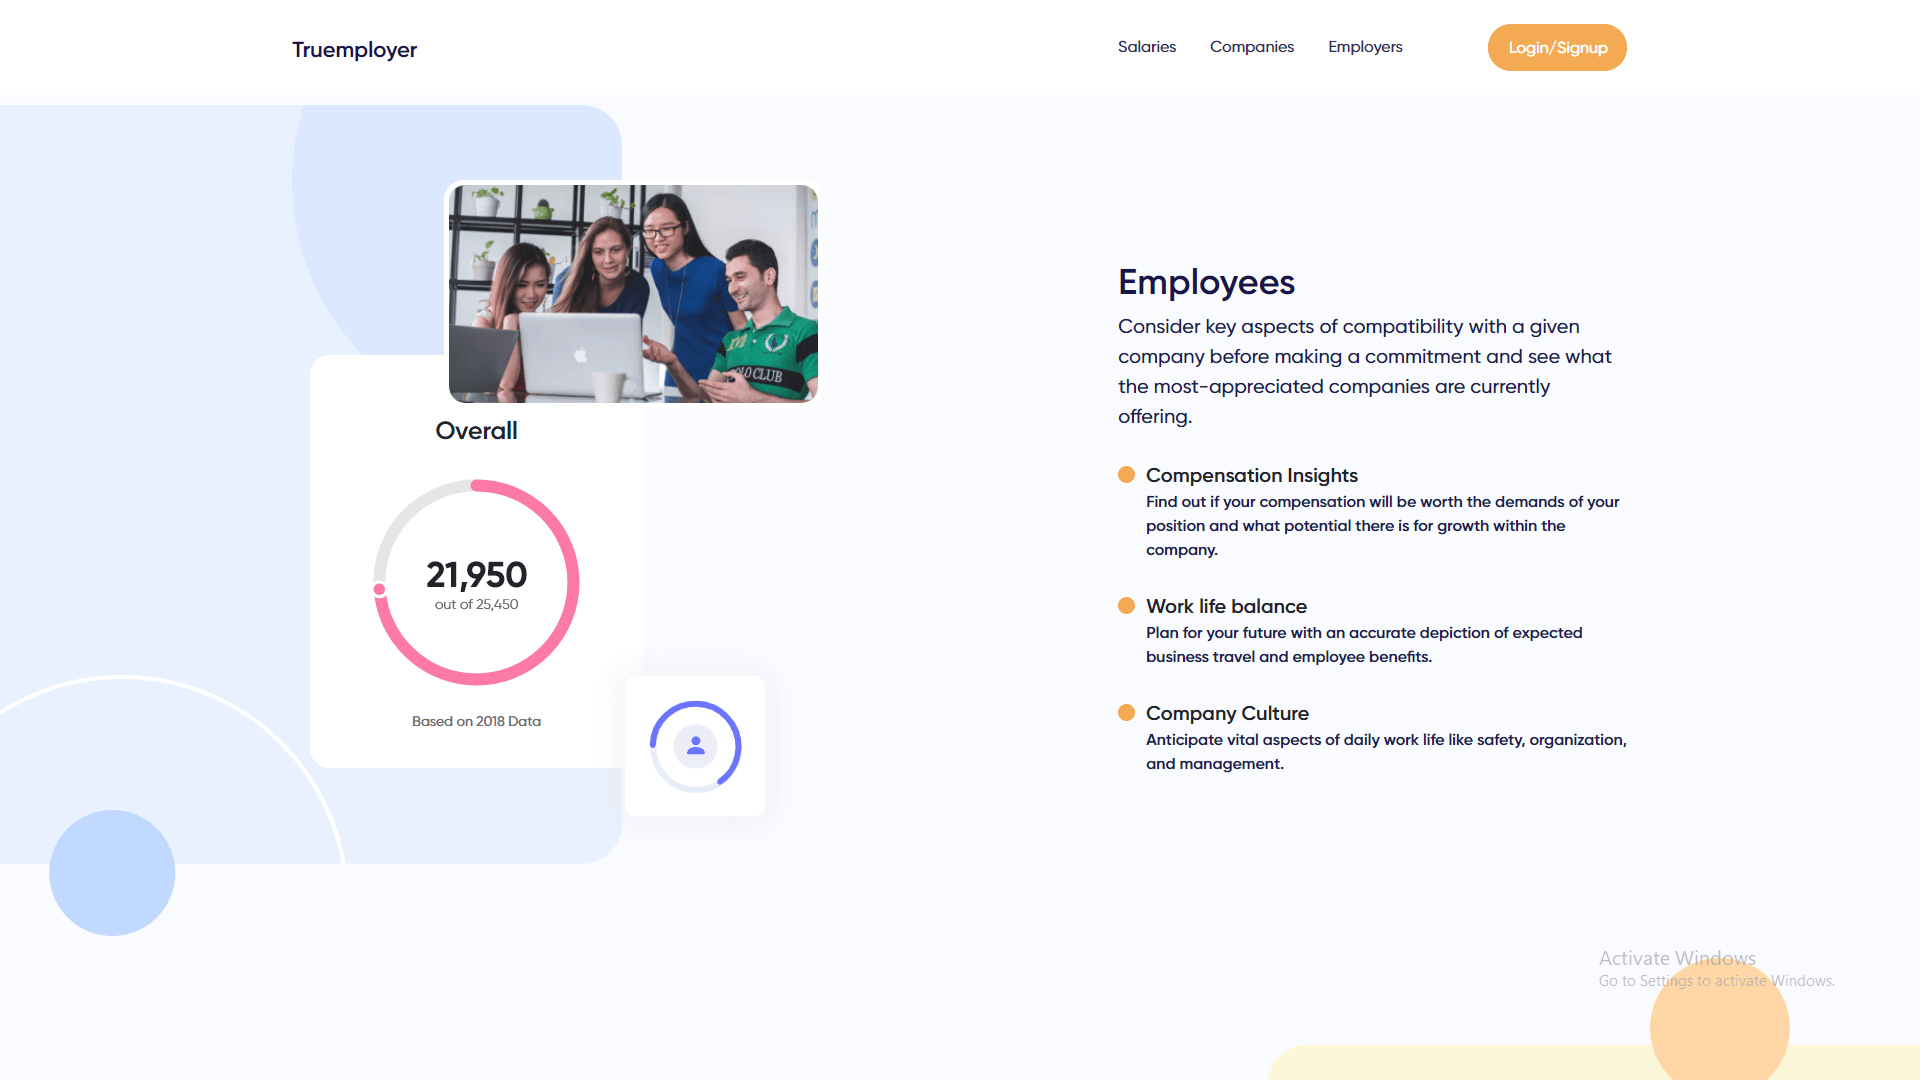Open the Salaries menu item
1920x1080 pixels.
[1146, 47]
